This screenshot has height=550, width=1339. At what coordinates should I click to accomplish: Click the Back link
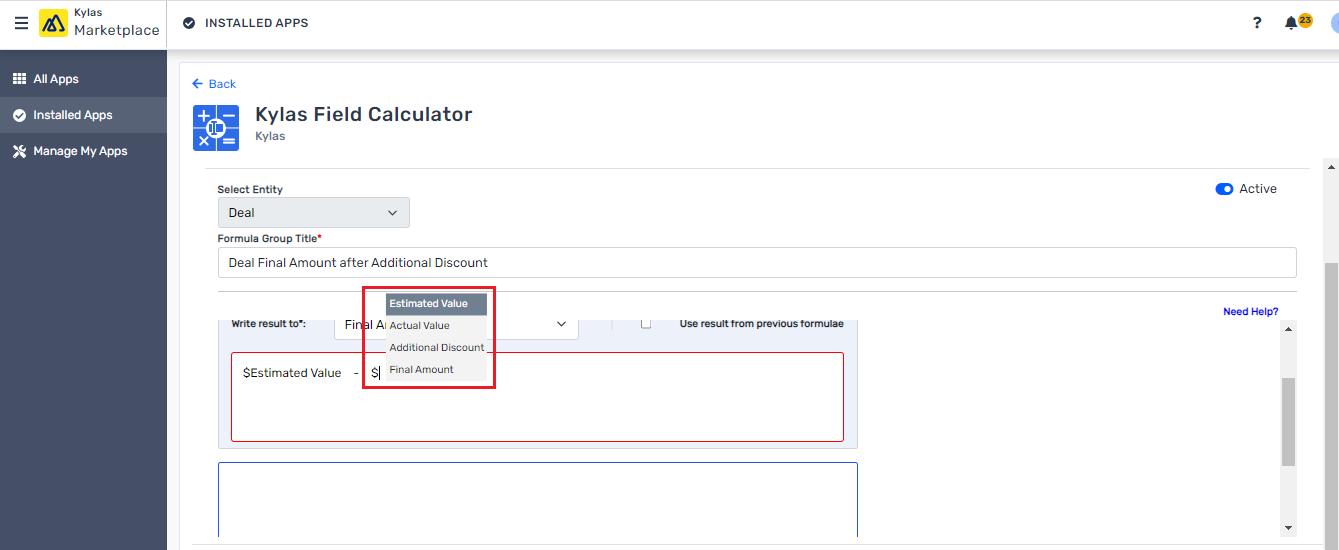[214, 84]
